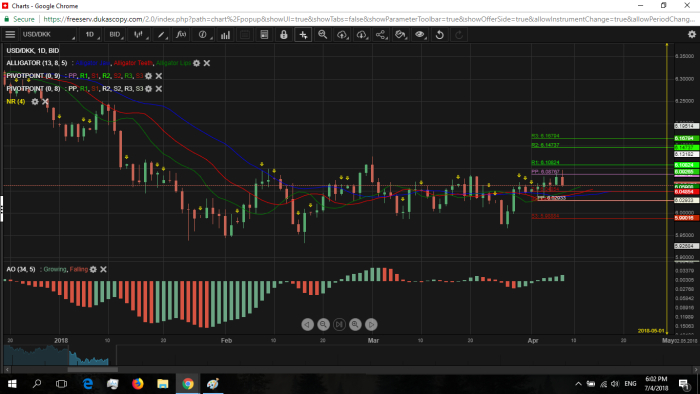Click the zoom out magnifier in toolbar
Screen dimensions: 700x394
322,34
